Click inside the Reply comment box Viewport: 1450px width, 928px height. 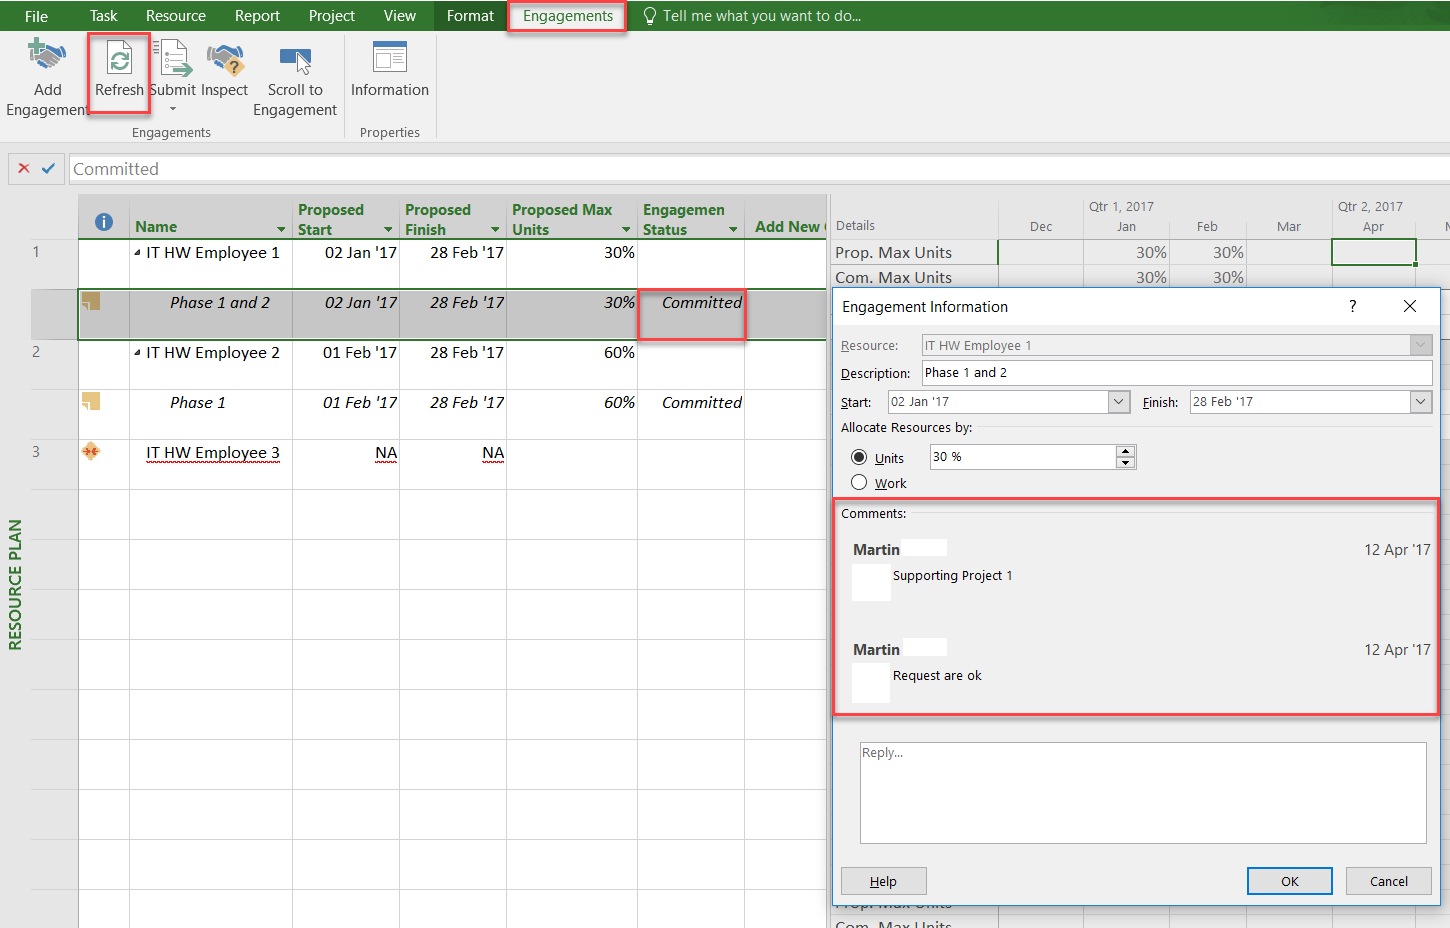click(1142, 793)
